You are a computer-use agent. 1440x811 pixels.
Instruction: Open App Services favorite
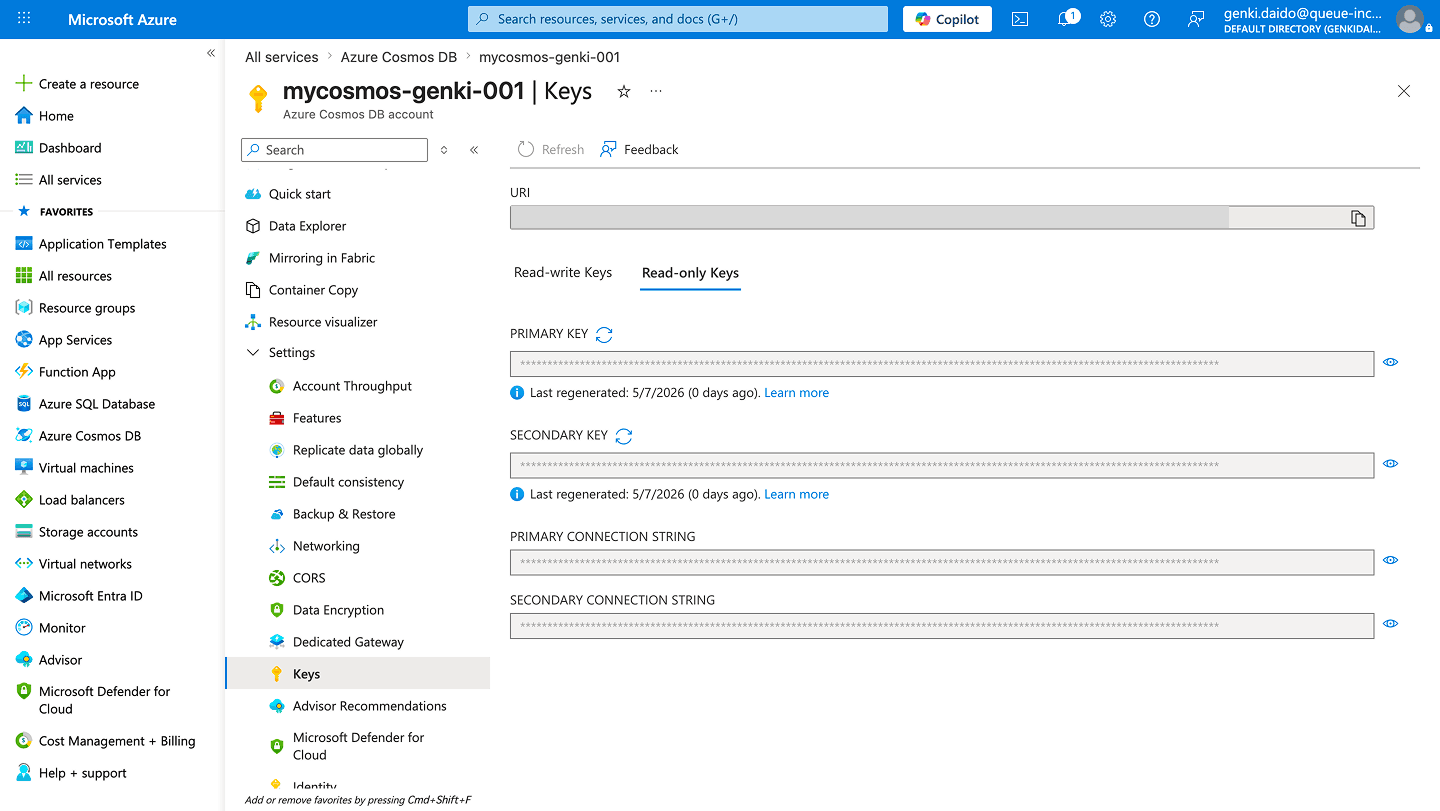[64, 340]
